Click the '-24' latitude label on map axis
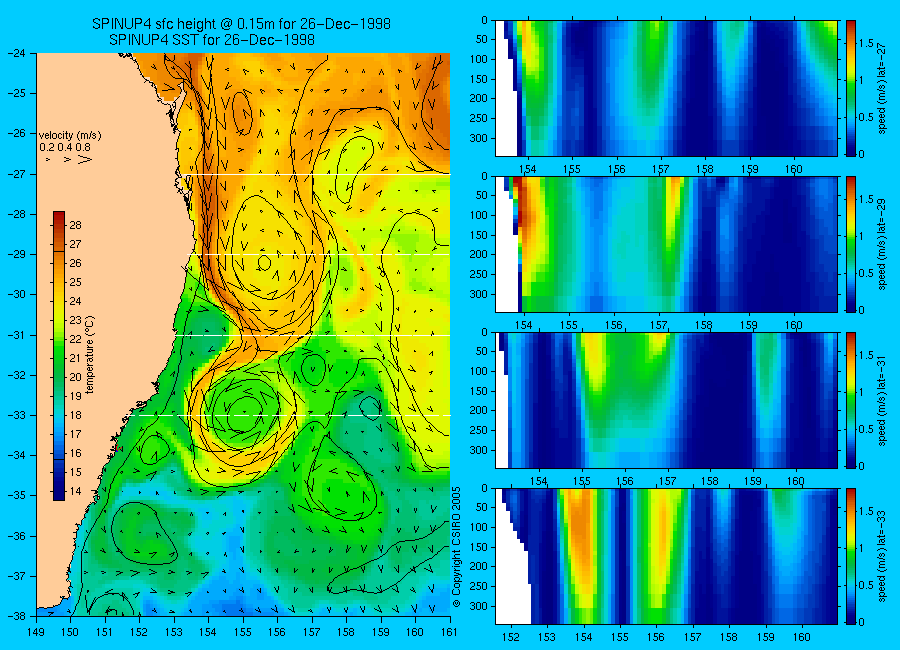900x650 pixels. pyautogui.click(x=17, y=53)
